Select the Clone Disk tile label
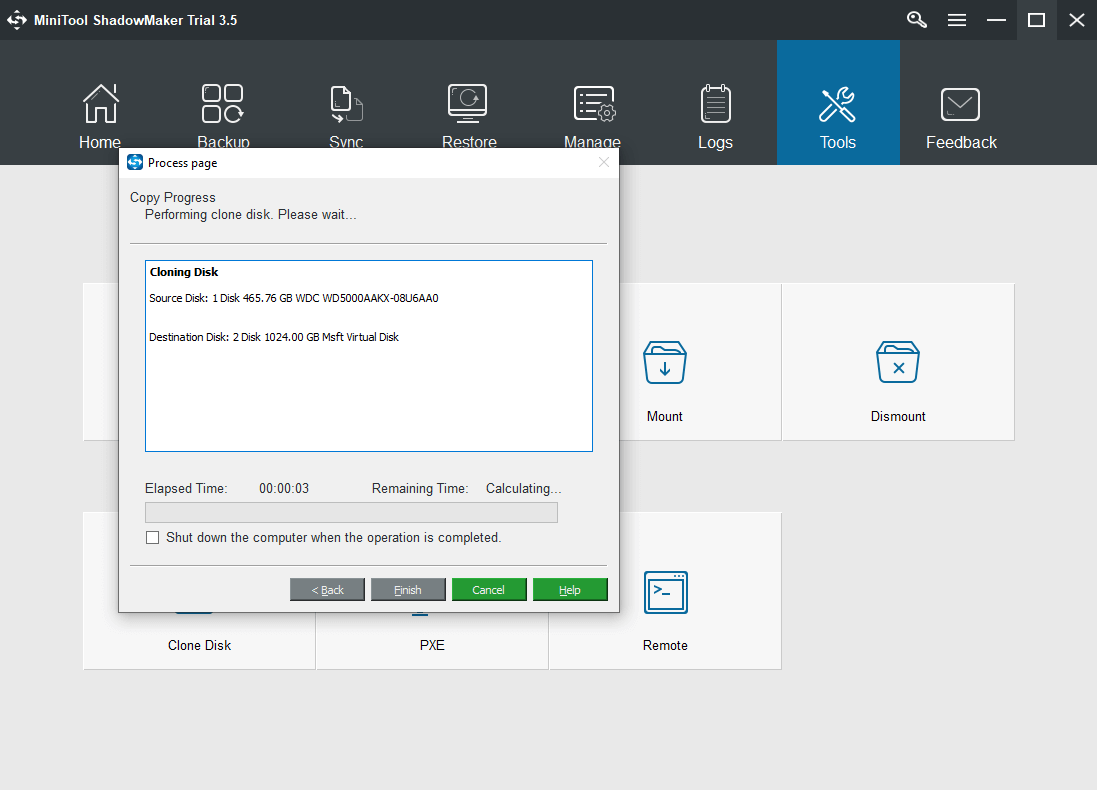 tap(199, 645)
